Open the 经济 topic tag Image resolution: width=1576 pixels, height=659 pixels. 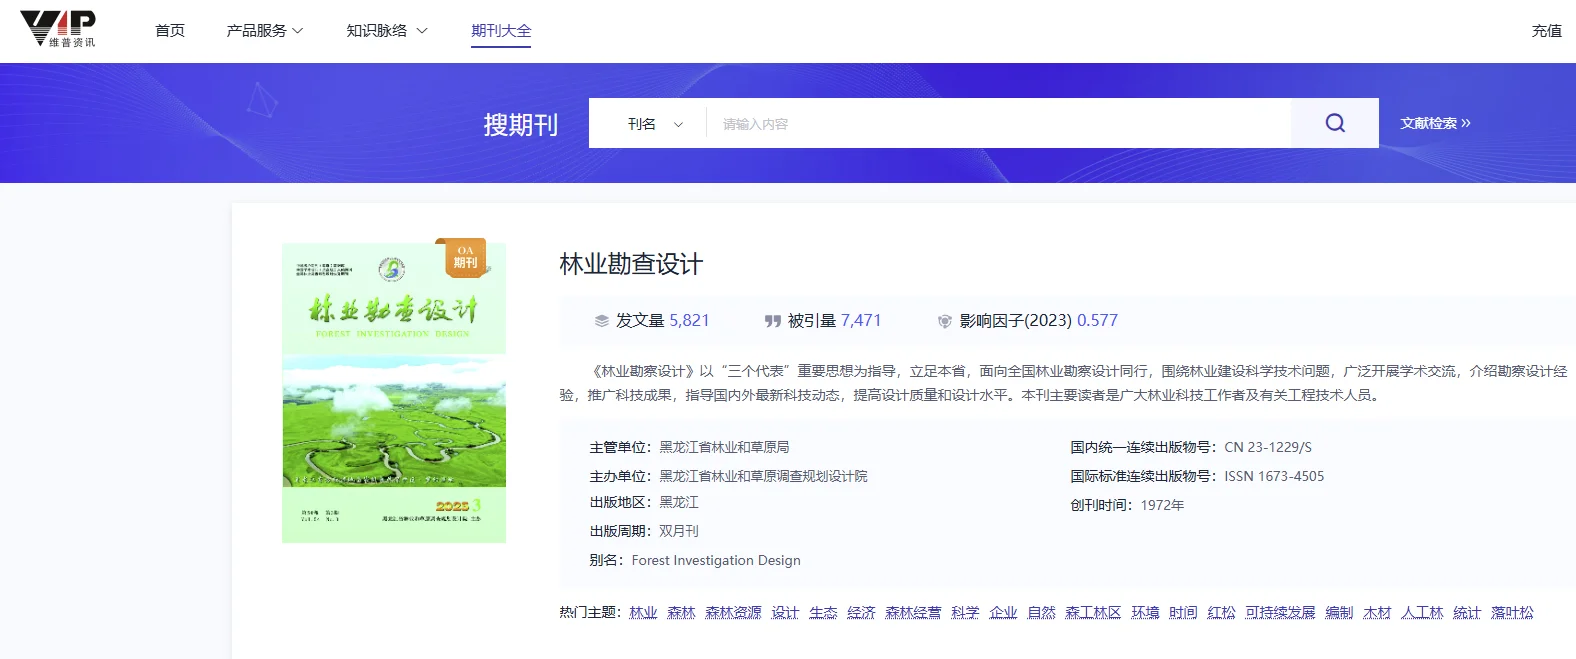click(861, 613)
